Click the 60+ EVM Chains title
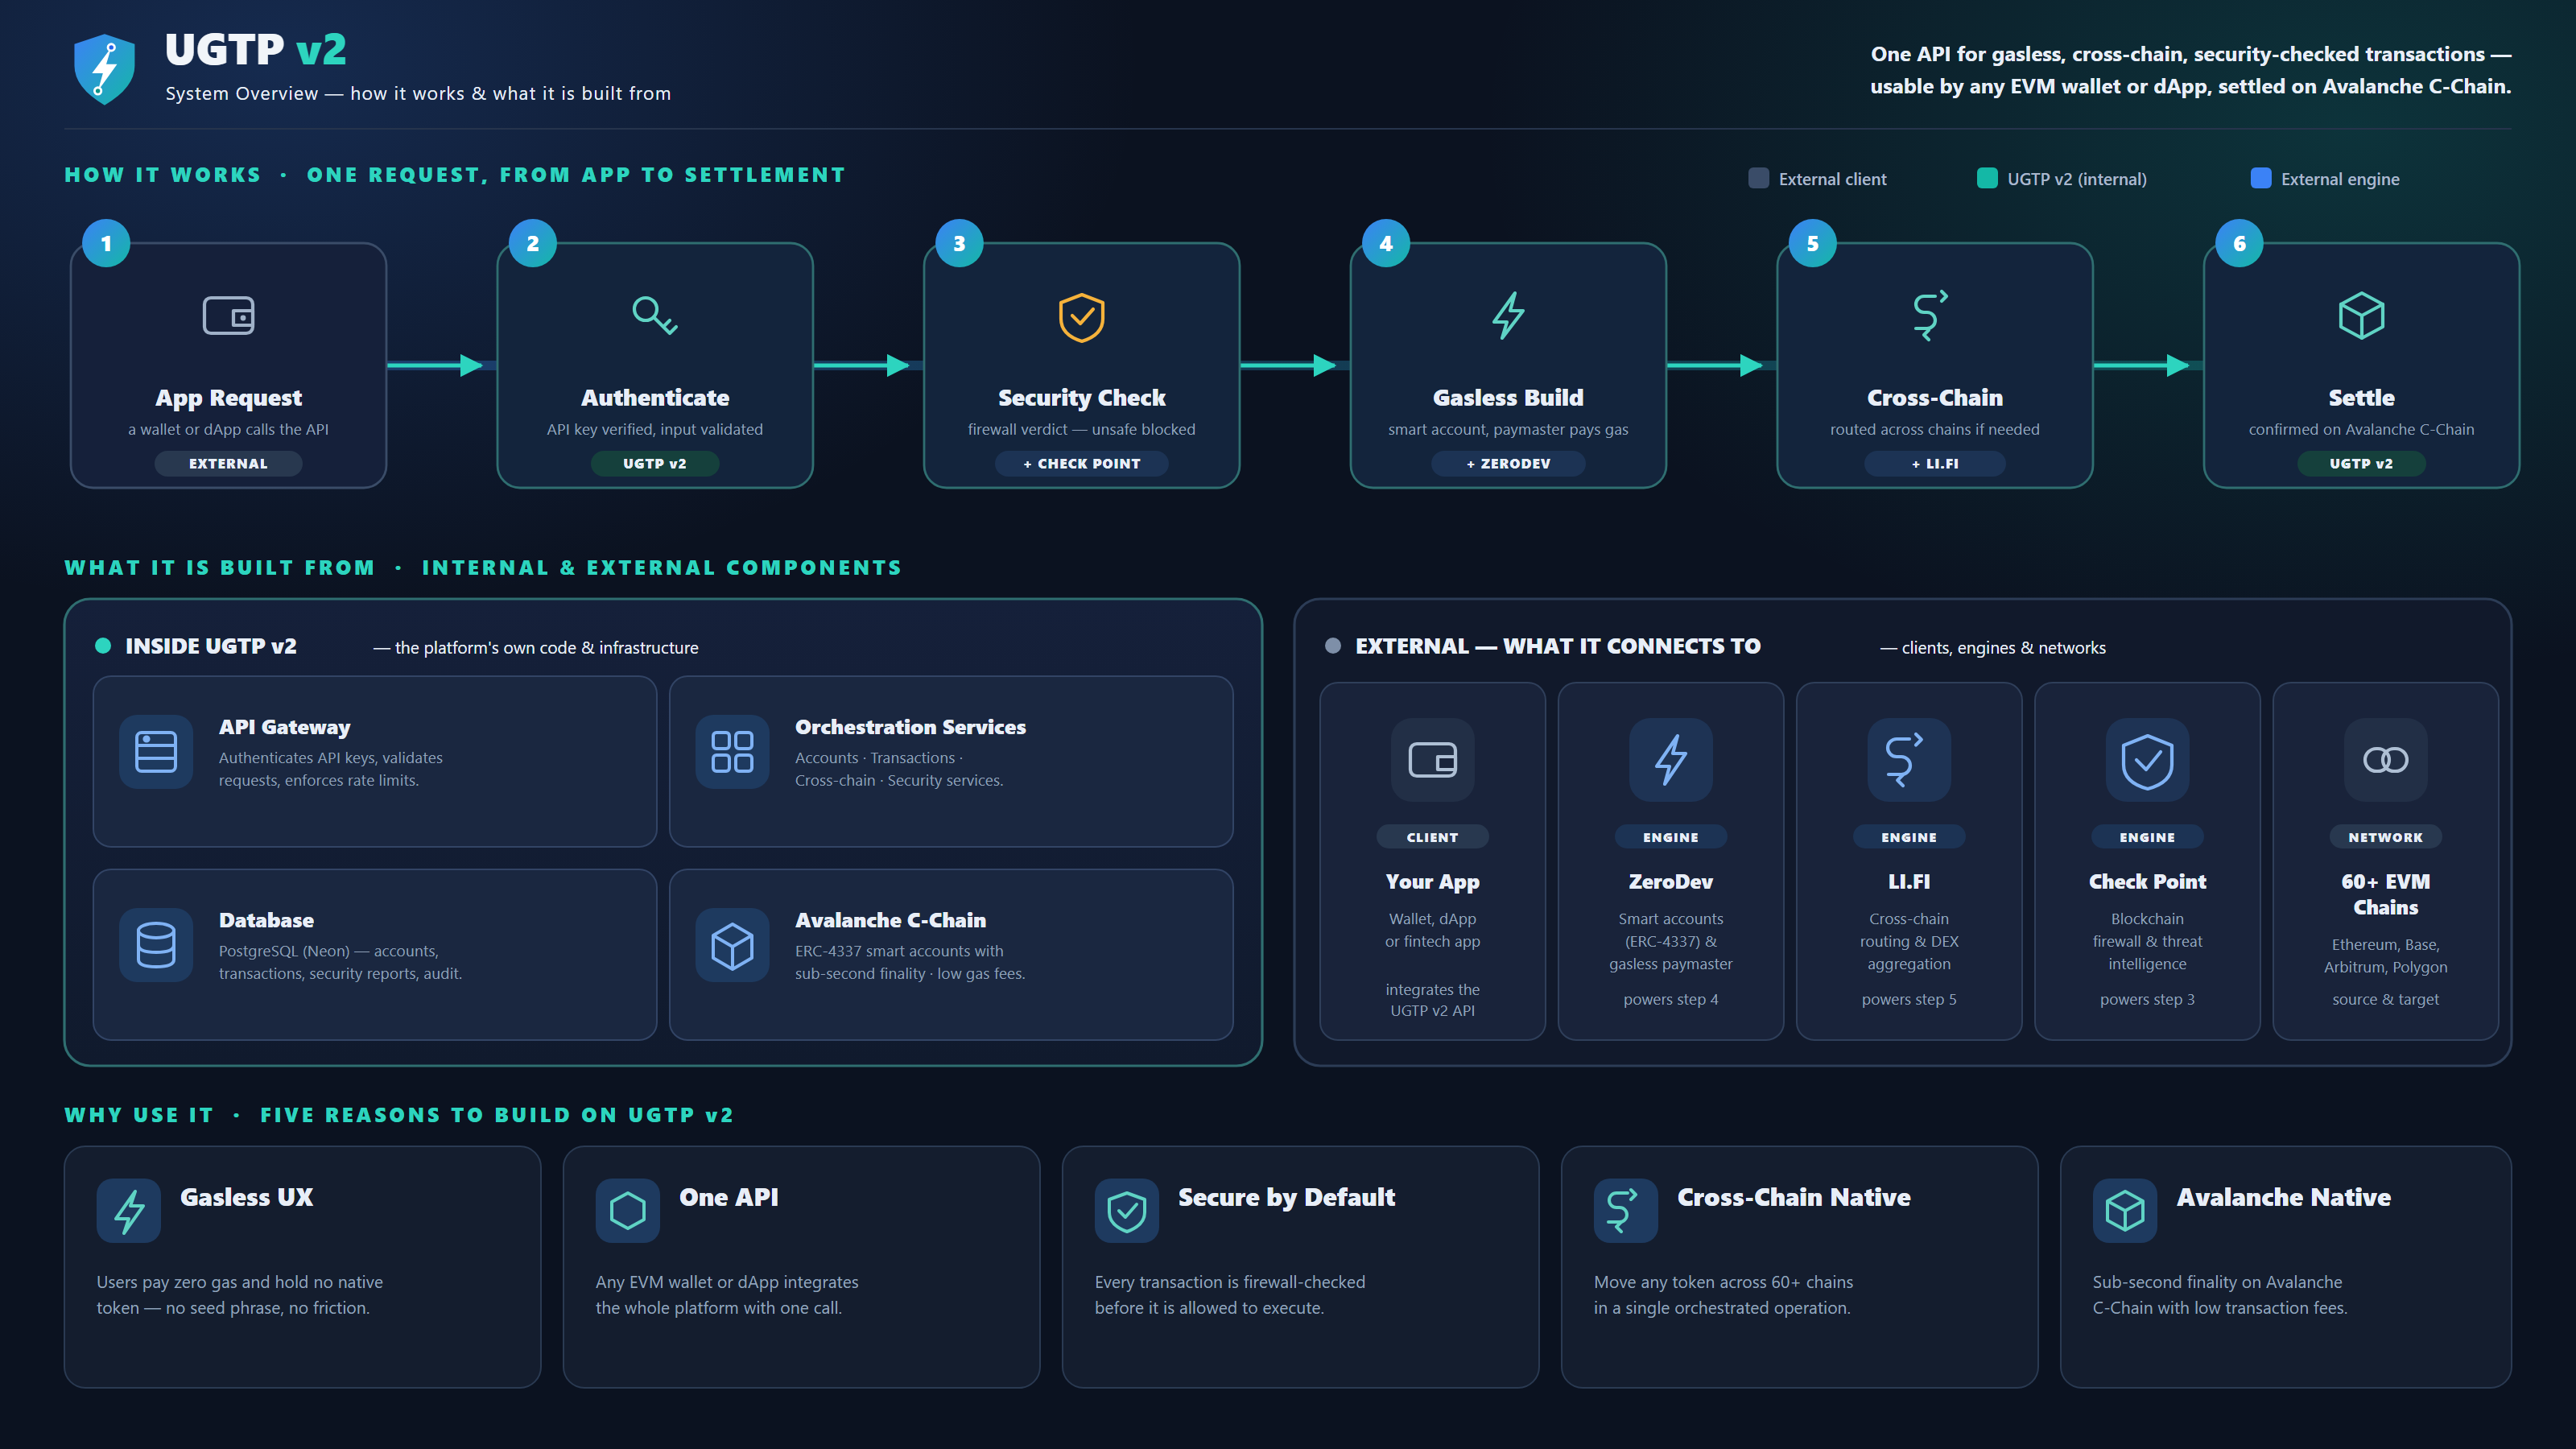 coord(2385,894)
